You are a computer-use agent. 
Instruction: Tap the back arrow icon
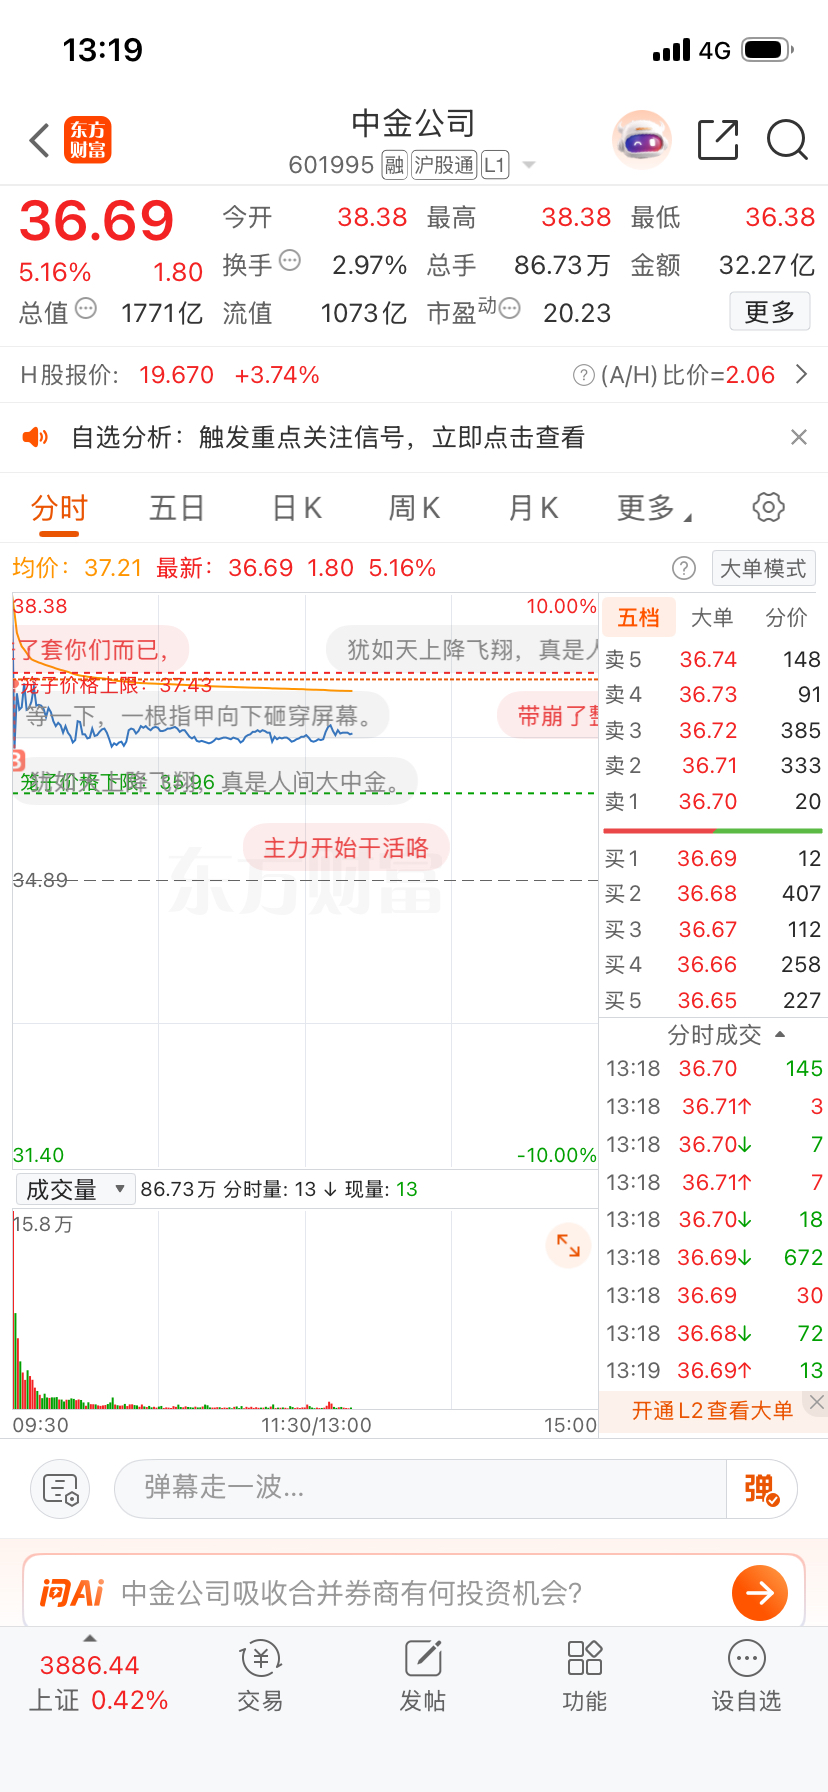coord(40,140)
